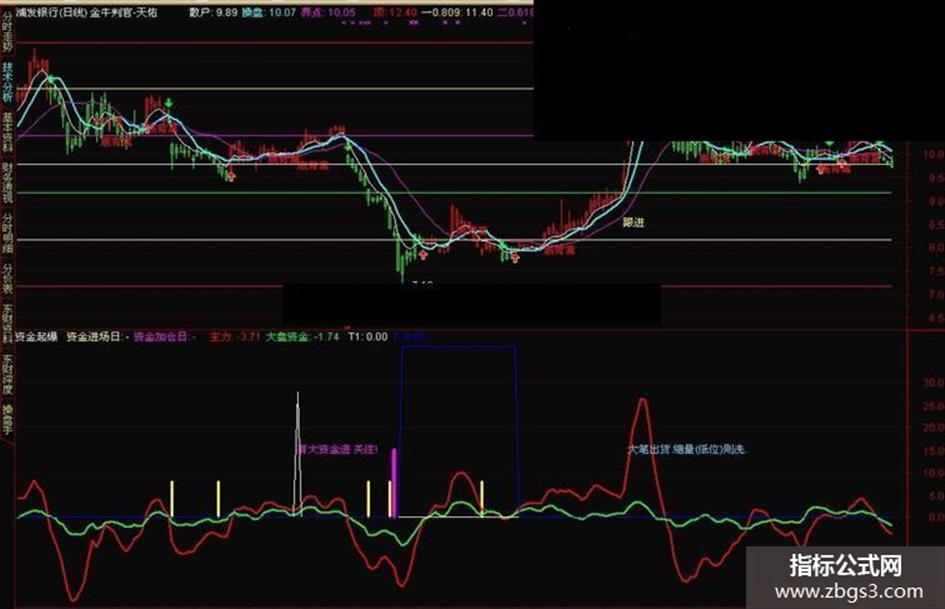The image size is (945, 609).
Task: Click the 浦发银行(日线) chart title
Action: click(51, 12)
